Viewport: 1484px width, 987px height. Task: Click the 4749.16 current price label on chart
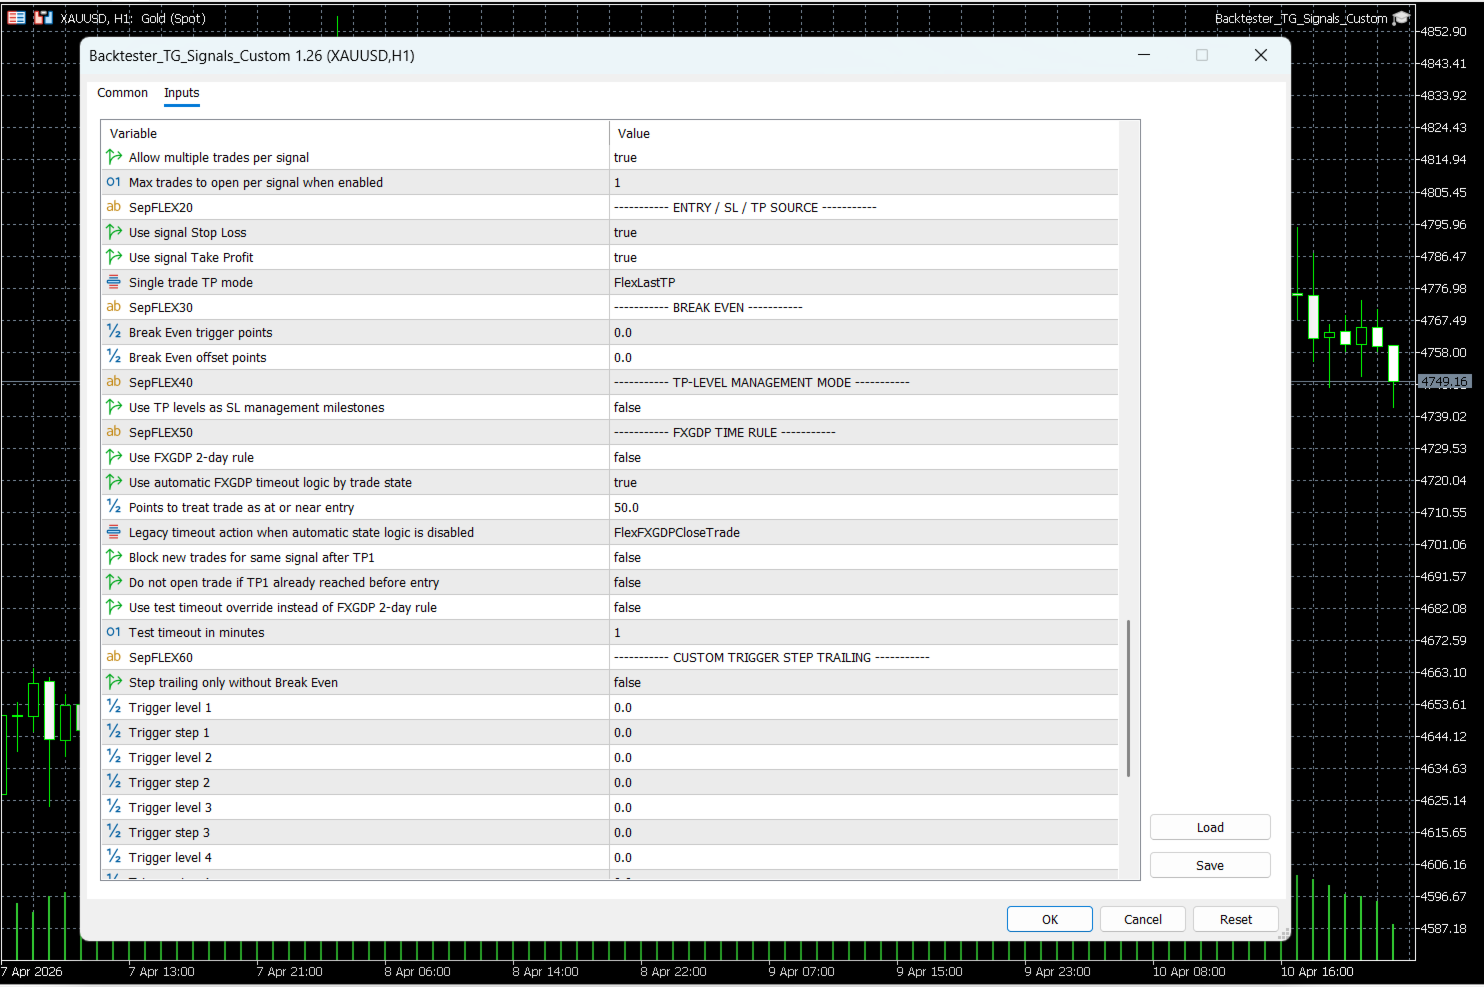(1444, 382)
